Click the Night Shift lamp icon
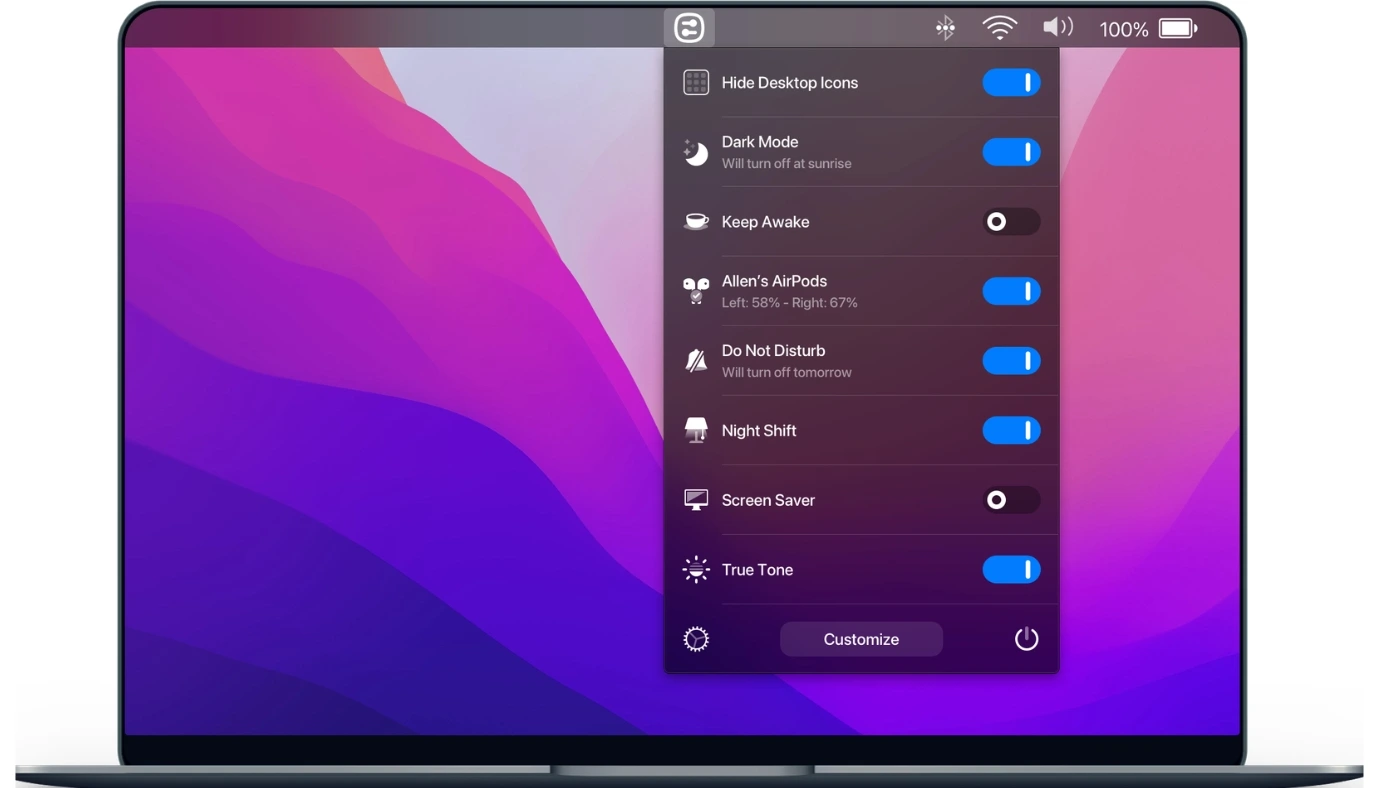This screenshot has width=1400, height=788. 696,430
